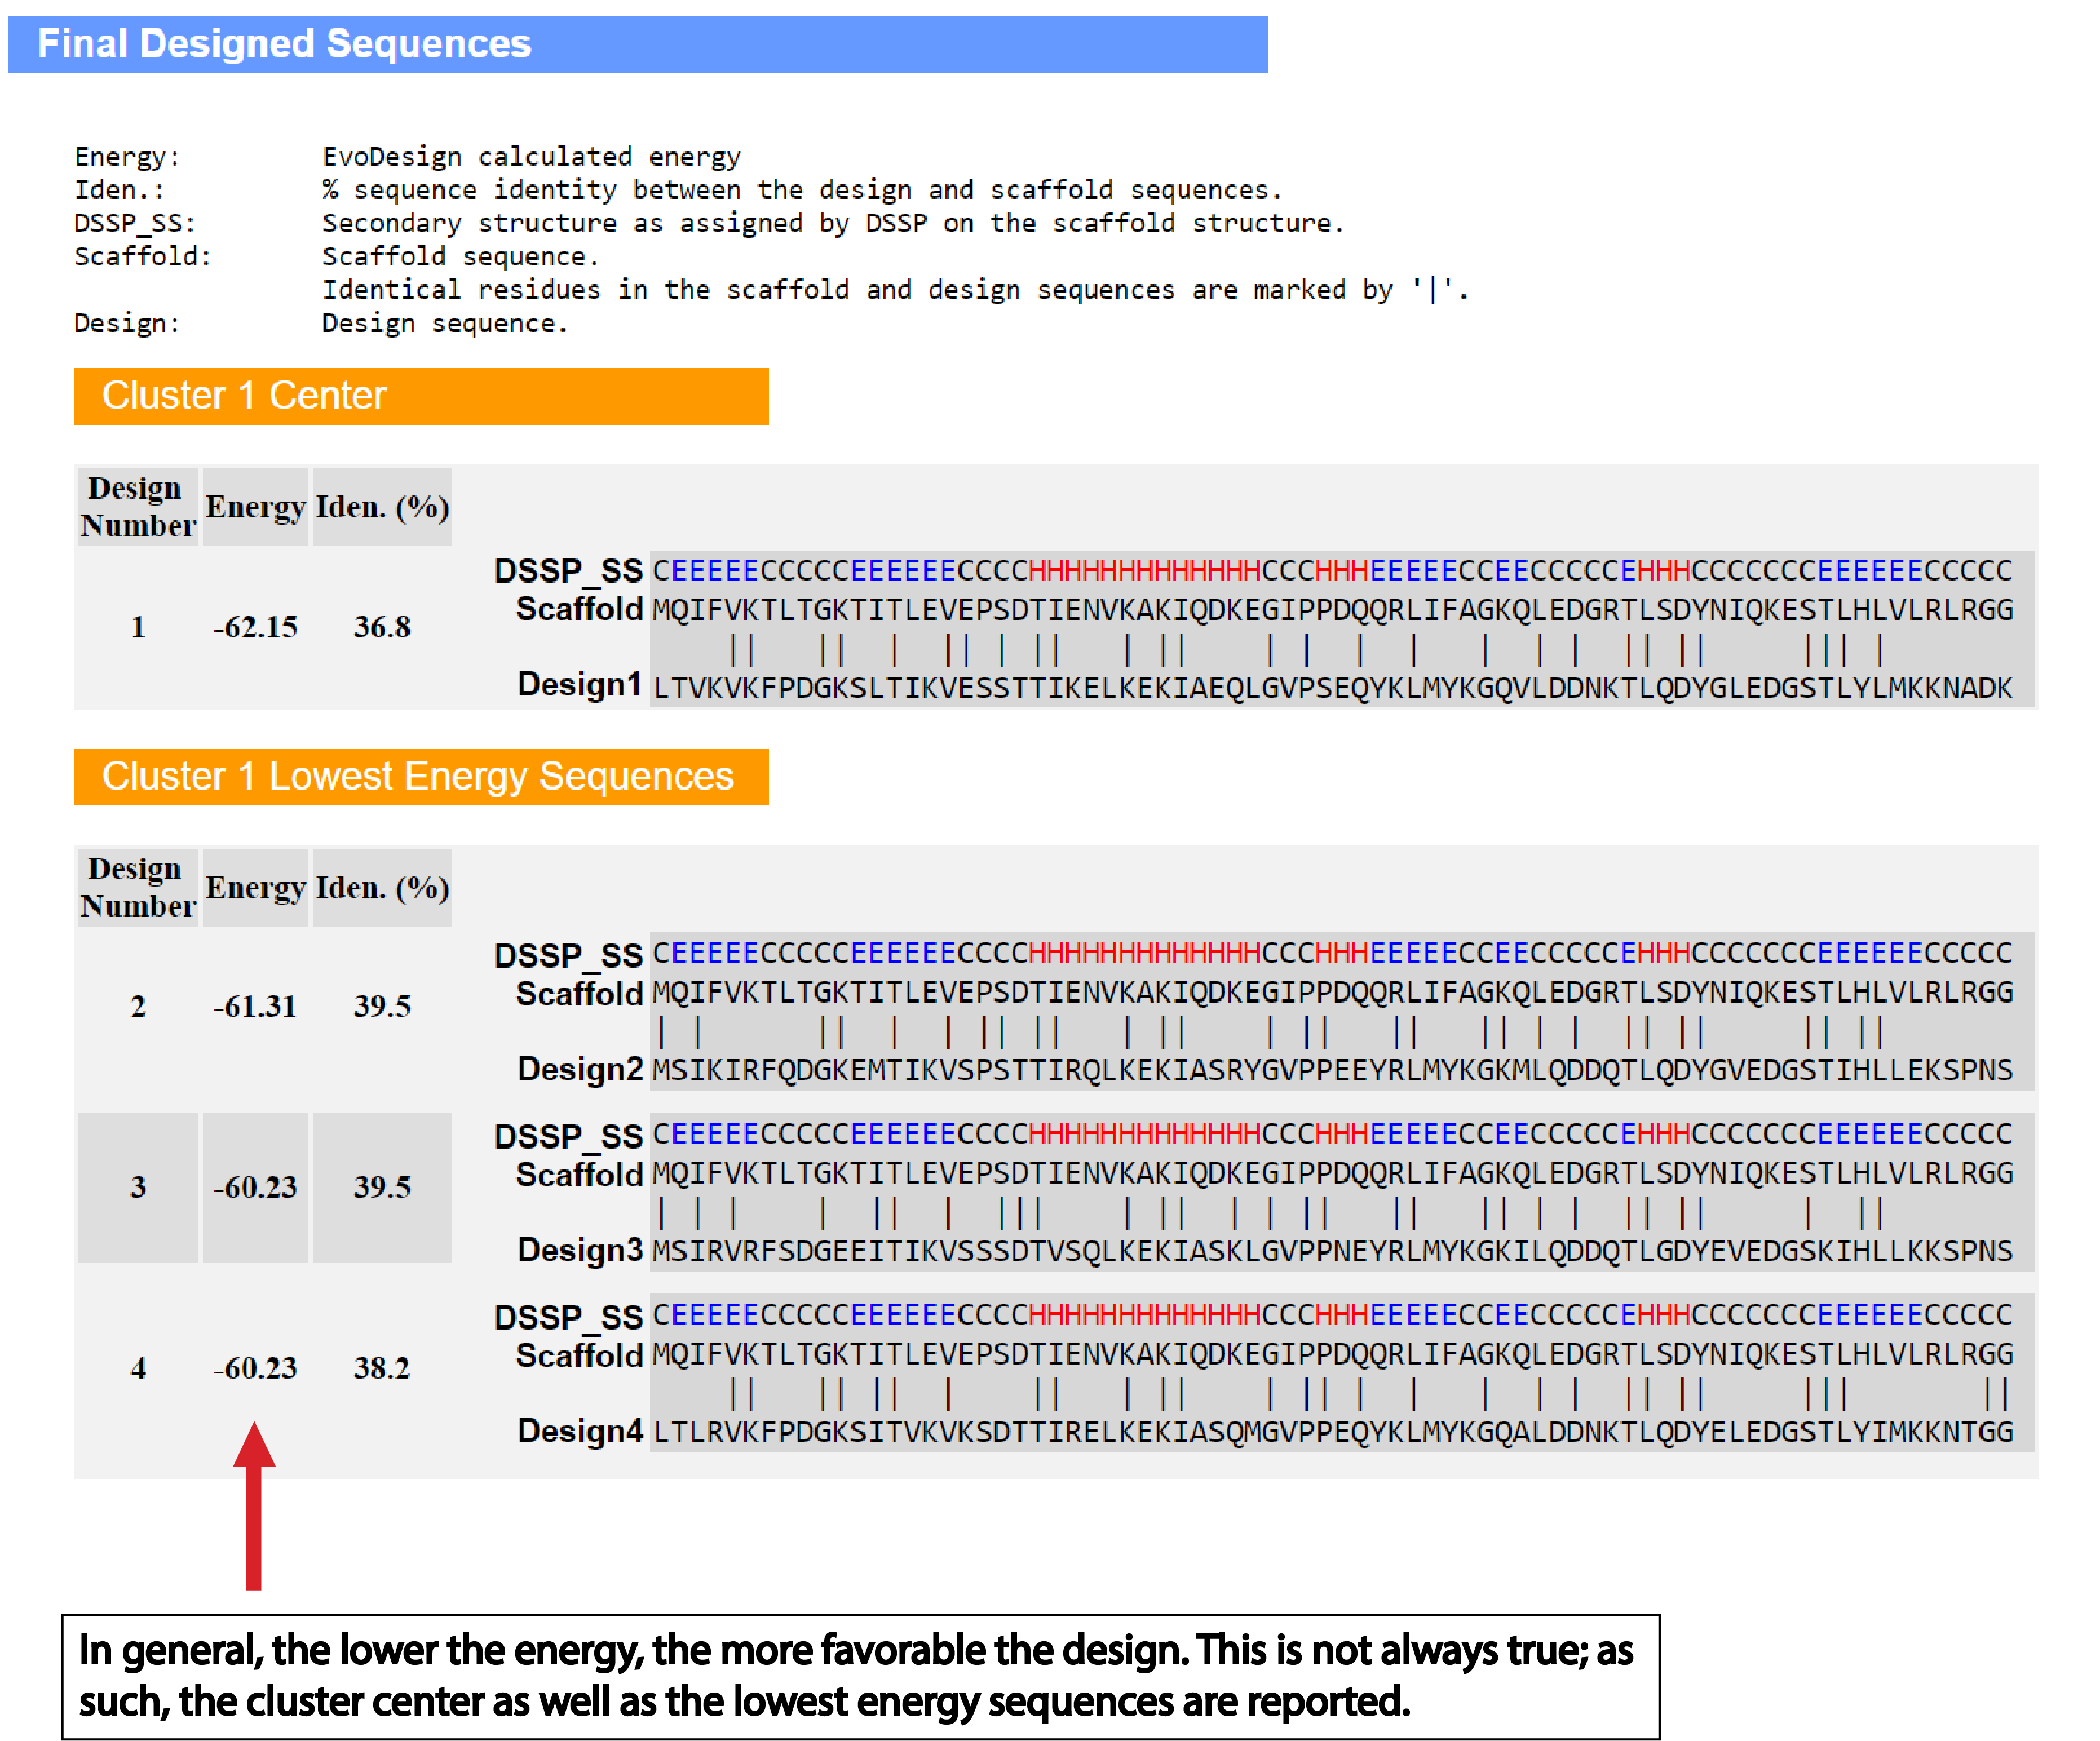Click energy value -62.15

[x=255, y=627]
